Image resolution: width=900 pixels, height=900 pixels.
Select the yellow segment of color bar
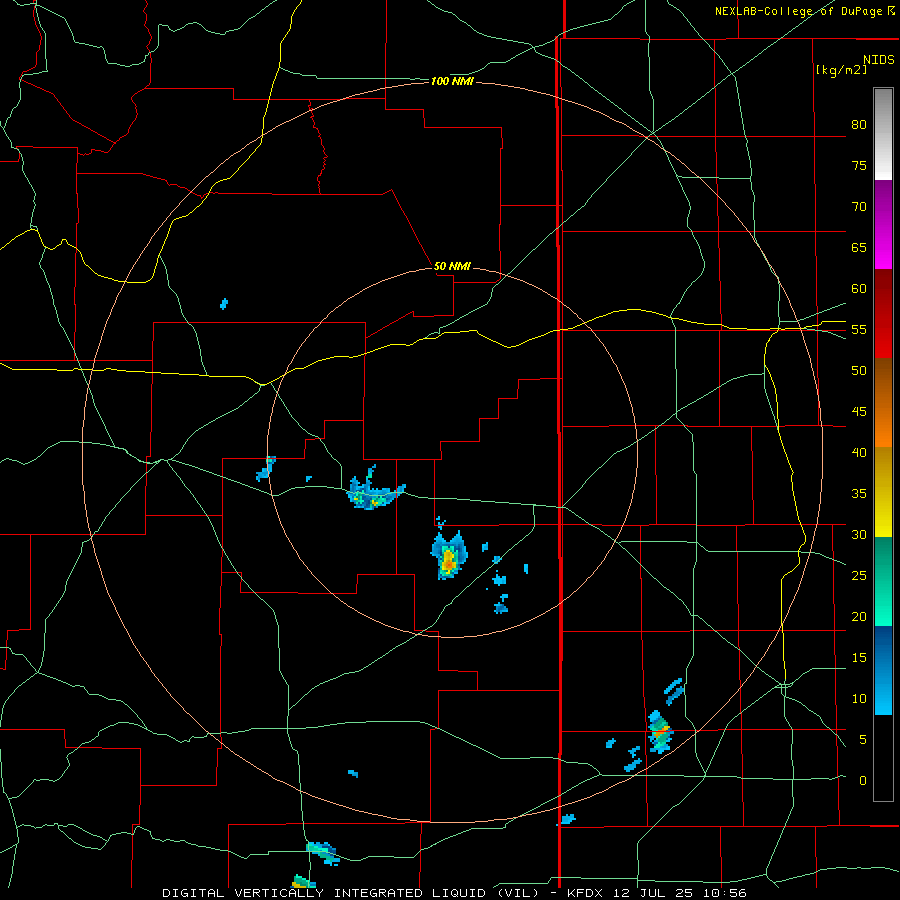pos(883,492)
